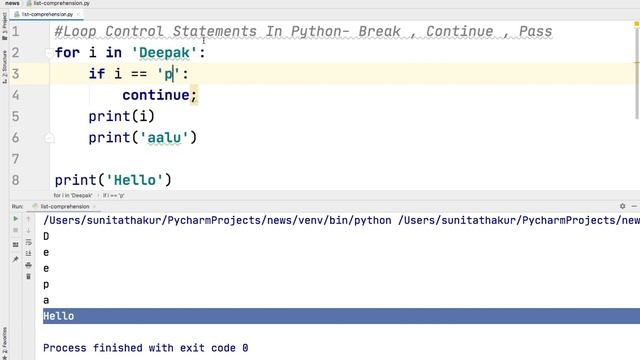
Task: Click Up the Stack Trace arrow
Action: (x=28, y=219)
